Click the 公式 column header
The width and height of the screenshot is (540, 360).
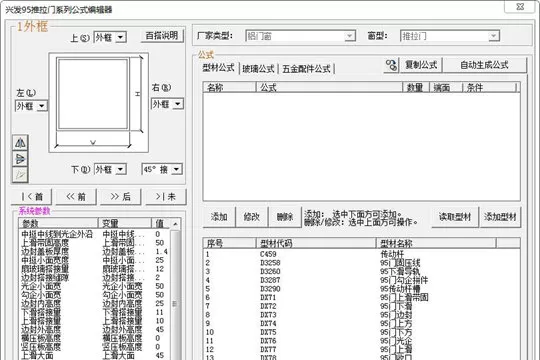(x=329, y=88)
